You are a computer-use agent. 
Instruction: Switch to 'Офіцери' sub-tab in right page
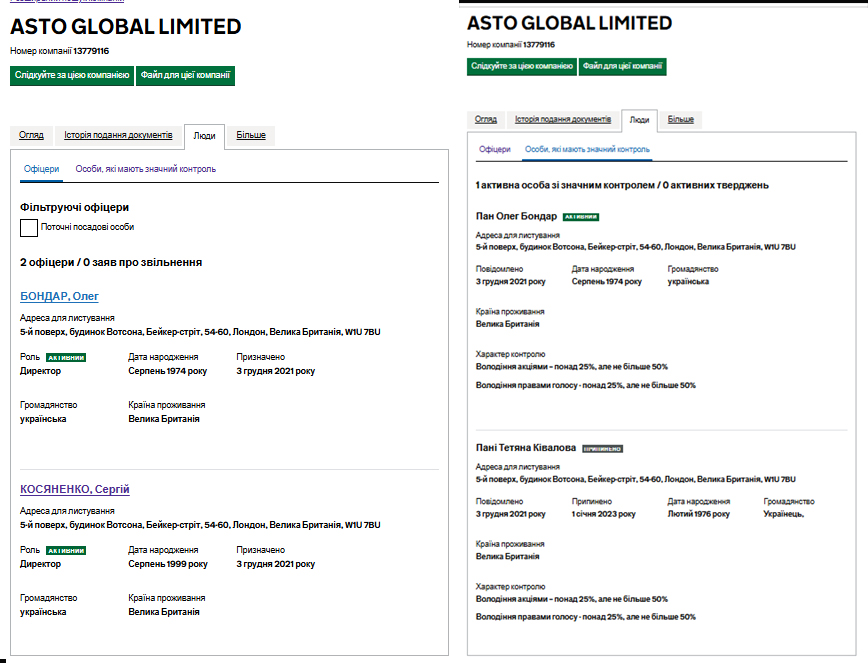click(495, 149)
